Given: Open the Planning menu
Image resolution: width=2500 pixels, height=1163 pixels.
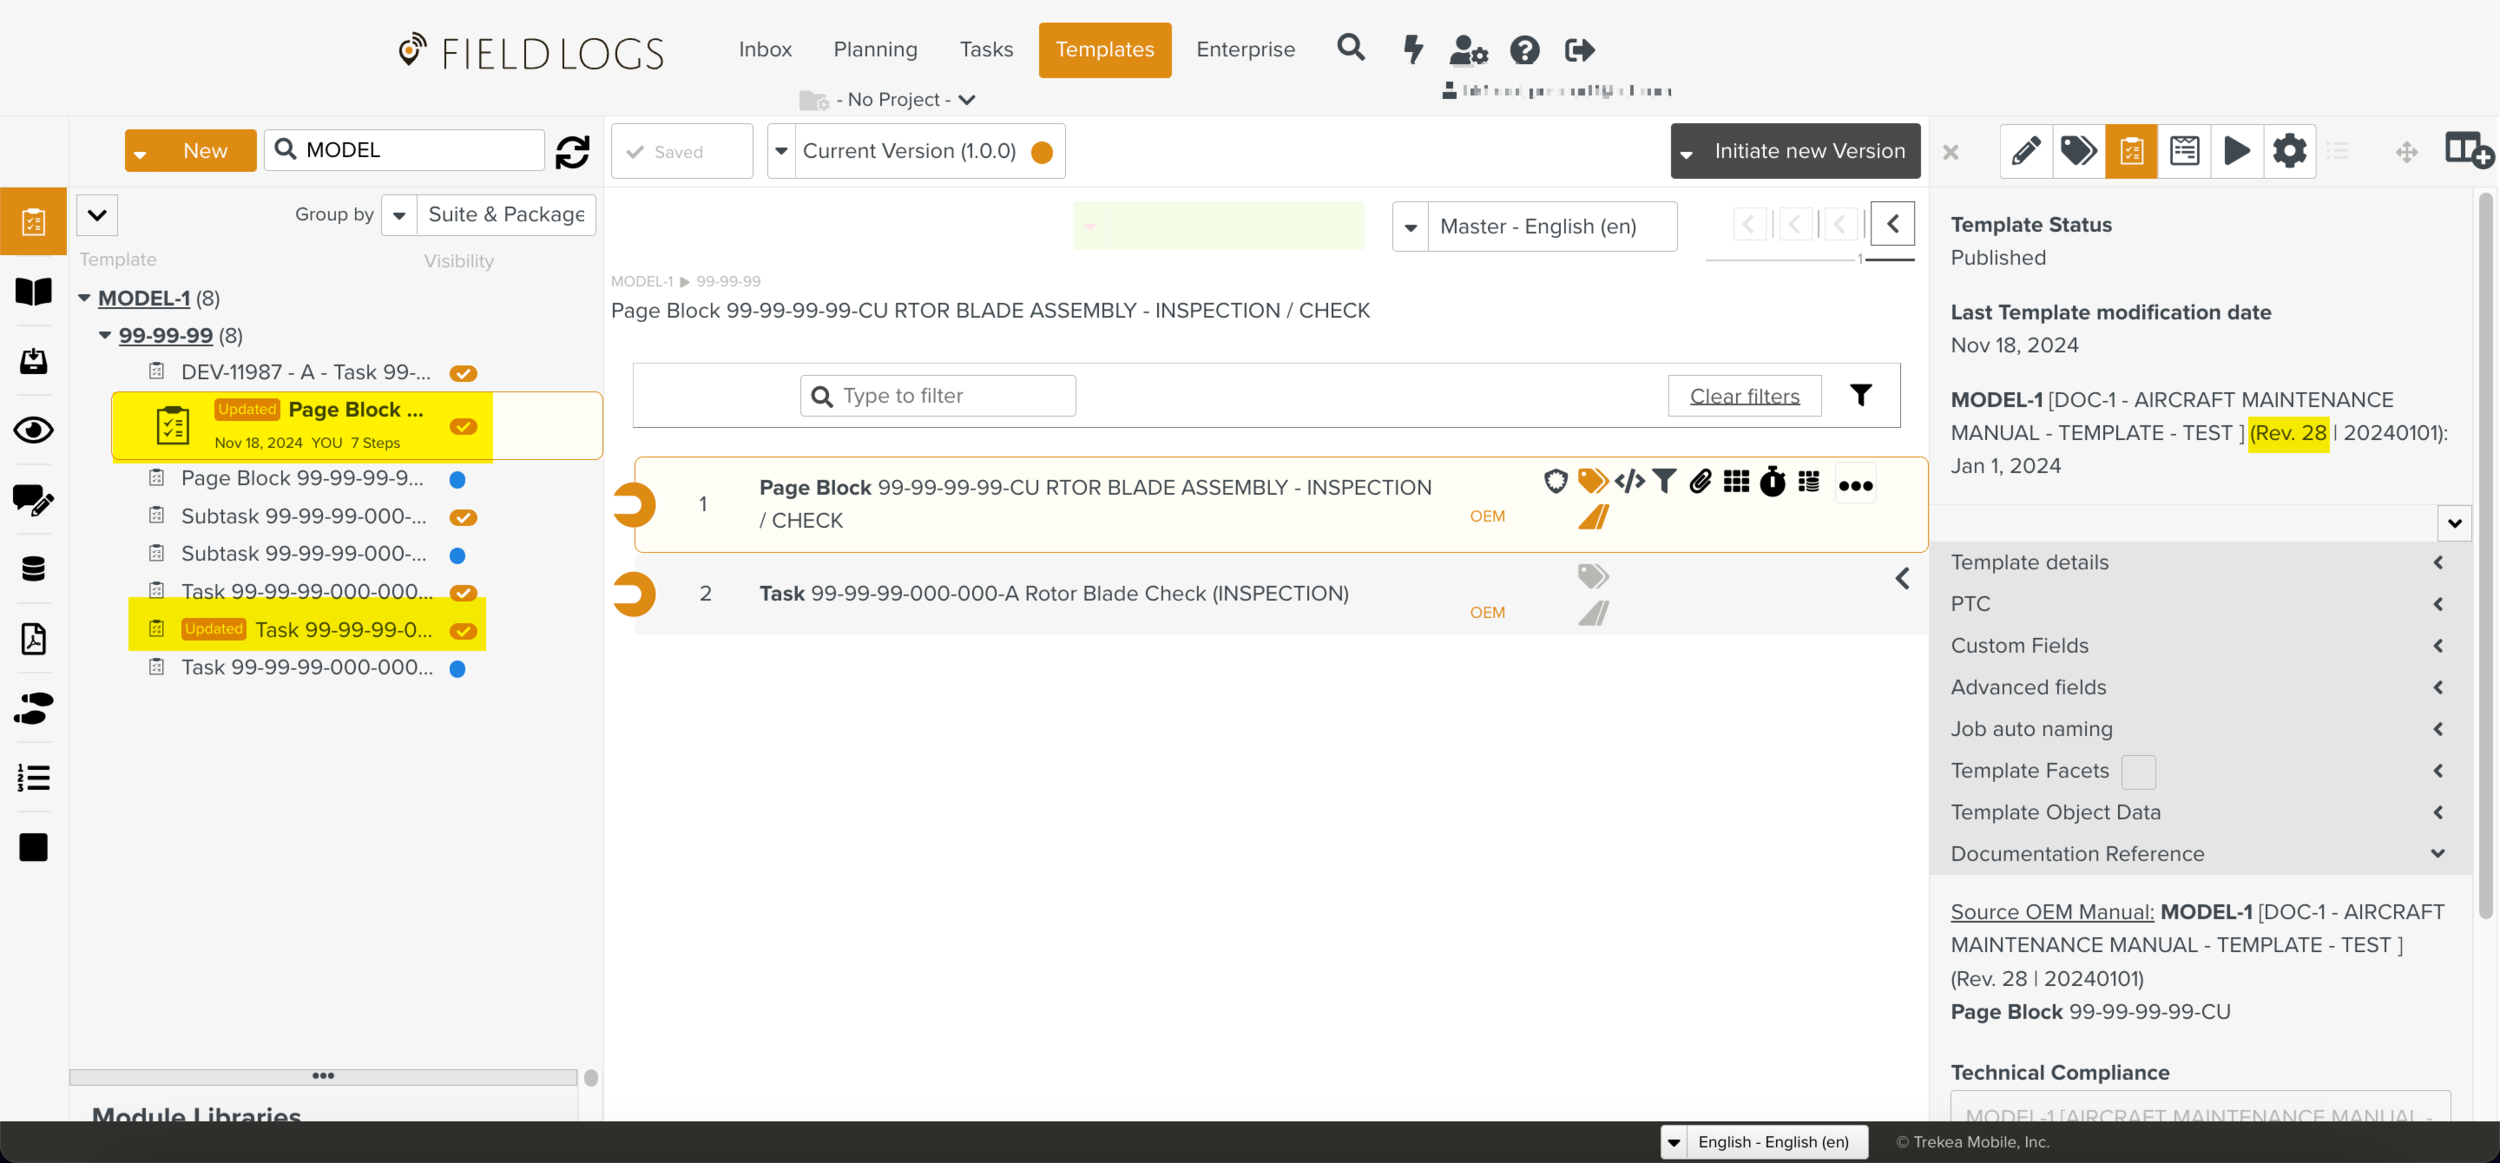Looking at the screenshot, I should tap(875, 49).
